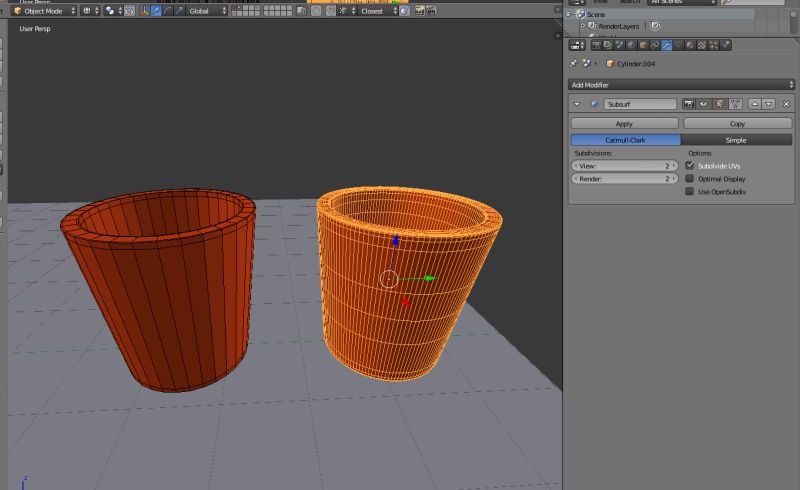Click Cylinder.004 object name breadcrumb
Screen dimensions: 800x490
tap(636, 64)
